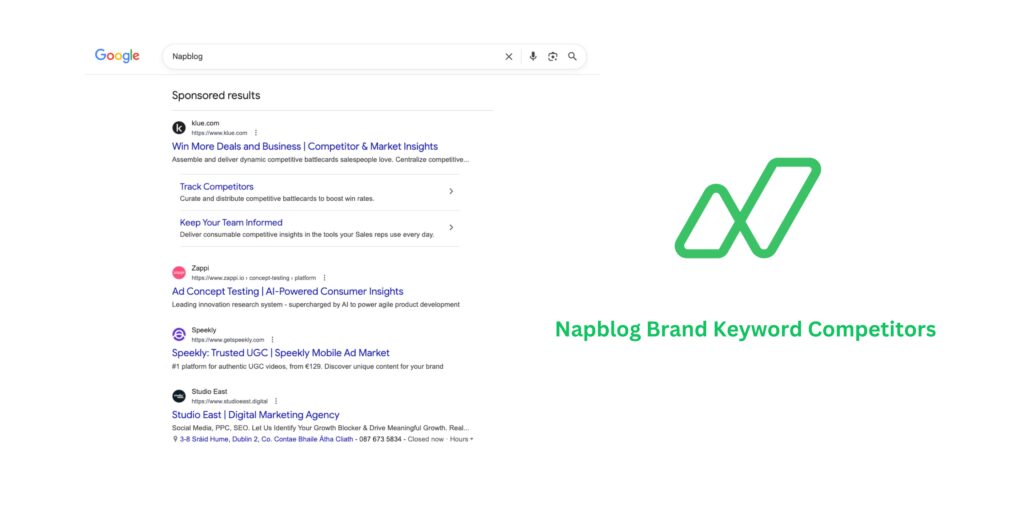Click the klue.com favicon
Viewport: 1024px width, 512px height.
pyautogui.click(x=179, y=127)
